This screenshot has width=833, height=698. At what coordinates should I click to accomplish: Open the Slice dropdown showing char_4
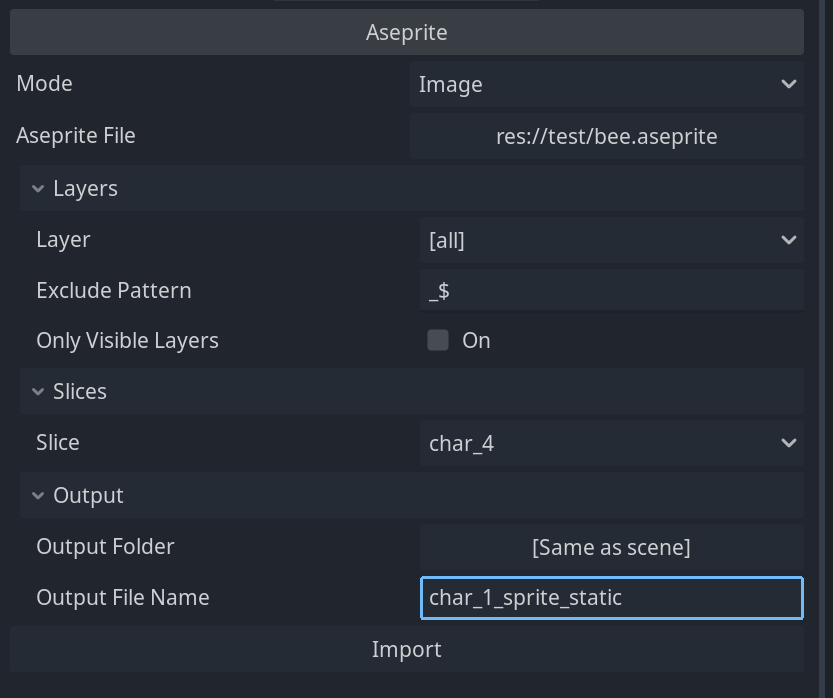611,443
